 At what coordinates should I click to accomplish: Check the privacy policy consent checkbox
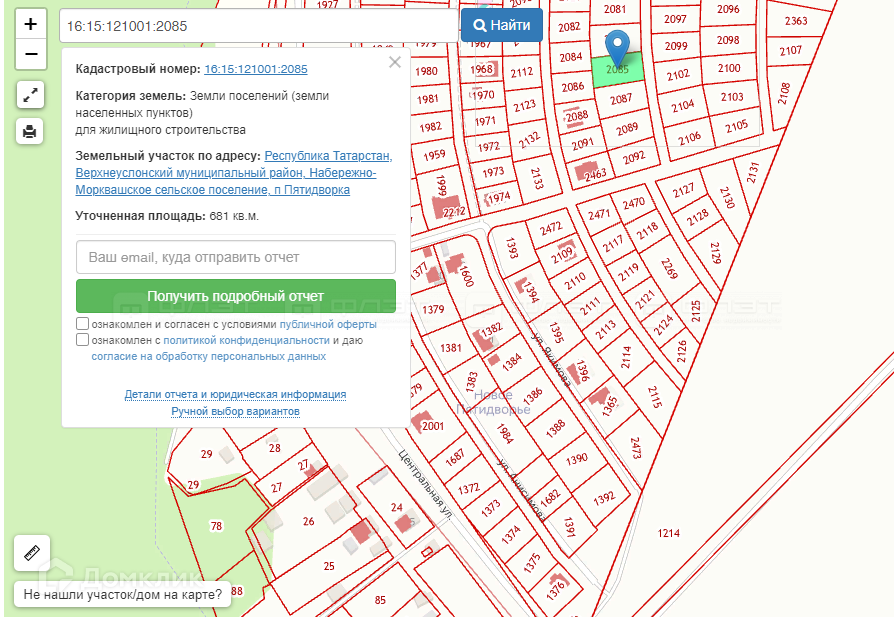pyautogui.click(x=82, y=340)
